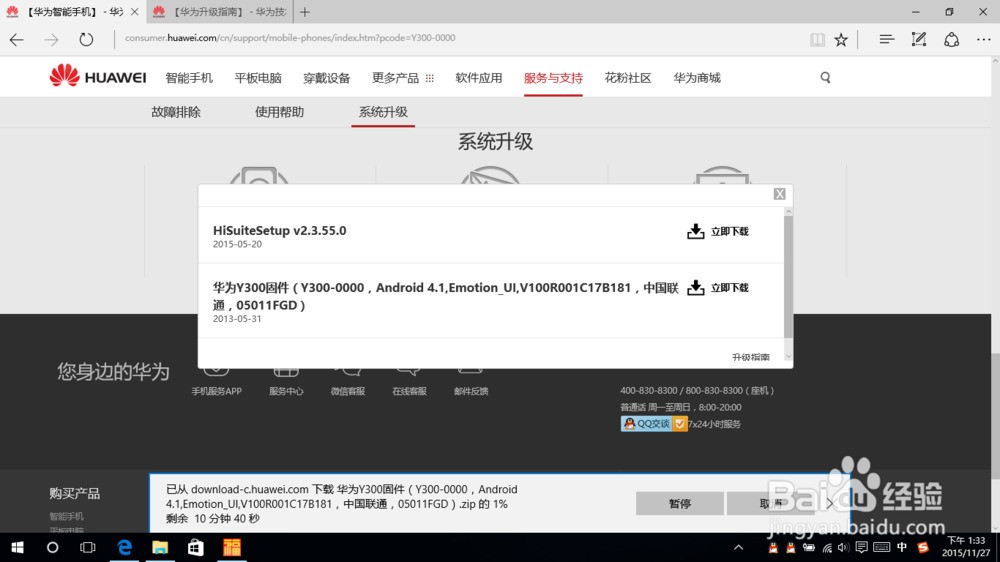Screen dimensions: 1000x562
Task: Toggle the 中 input method indicator
Action: (x=902, y=547)
